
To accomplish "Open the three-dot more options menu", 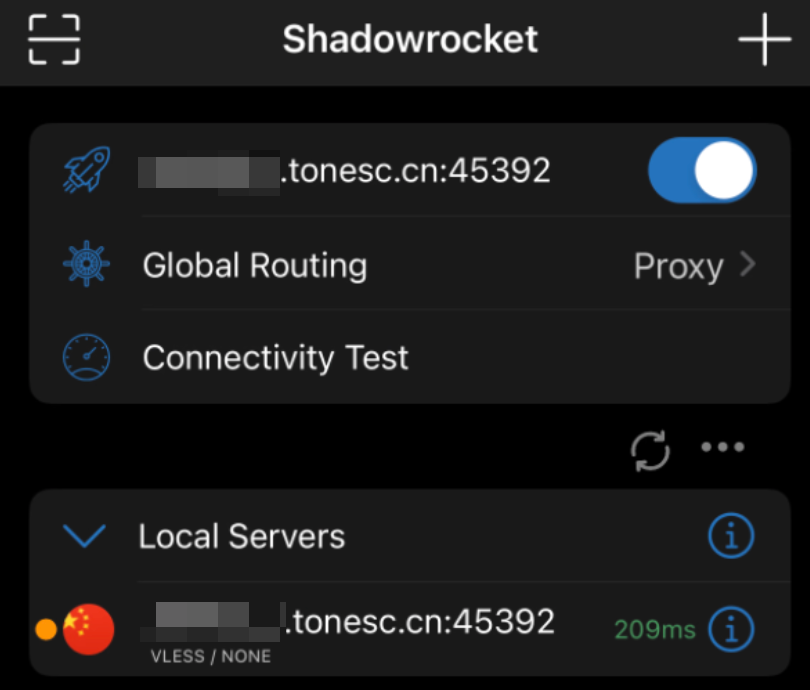I will [x=723, y=447].
